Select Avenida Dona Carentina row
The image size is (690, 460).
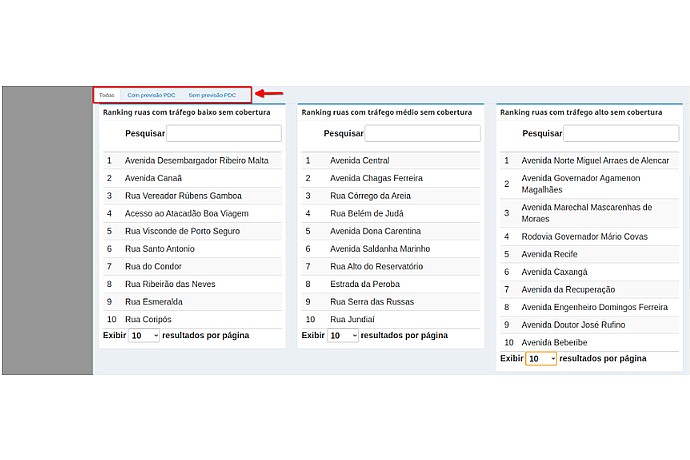pos(391,231)
